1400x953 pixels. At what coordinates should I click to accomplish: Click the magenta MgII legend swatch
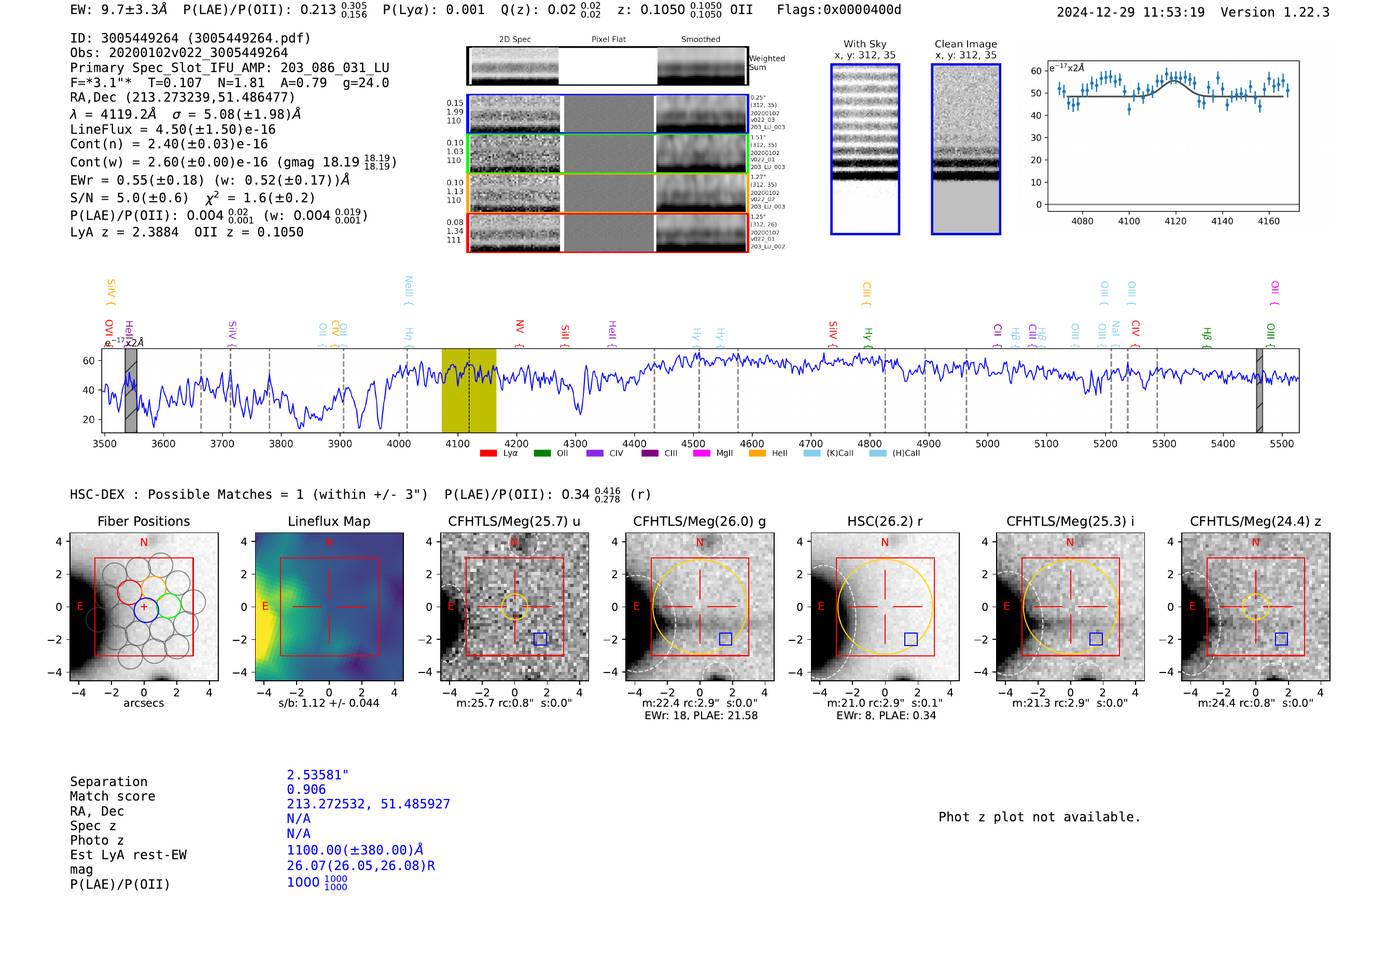coord(702,454)
